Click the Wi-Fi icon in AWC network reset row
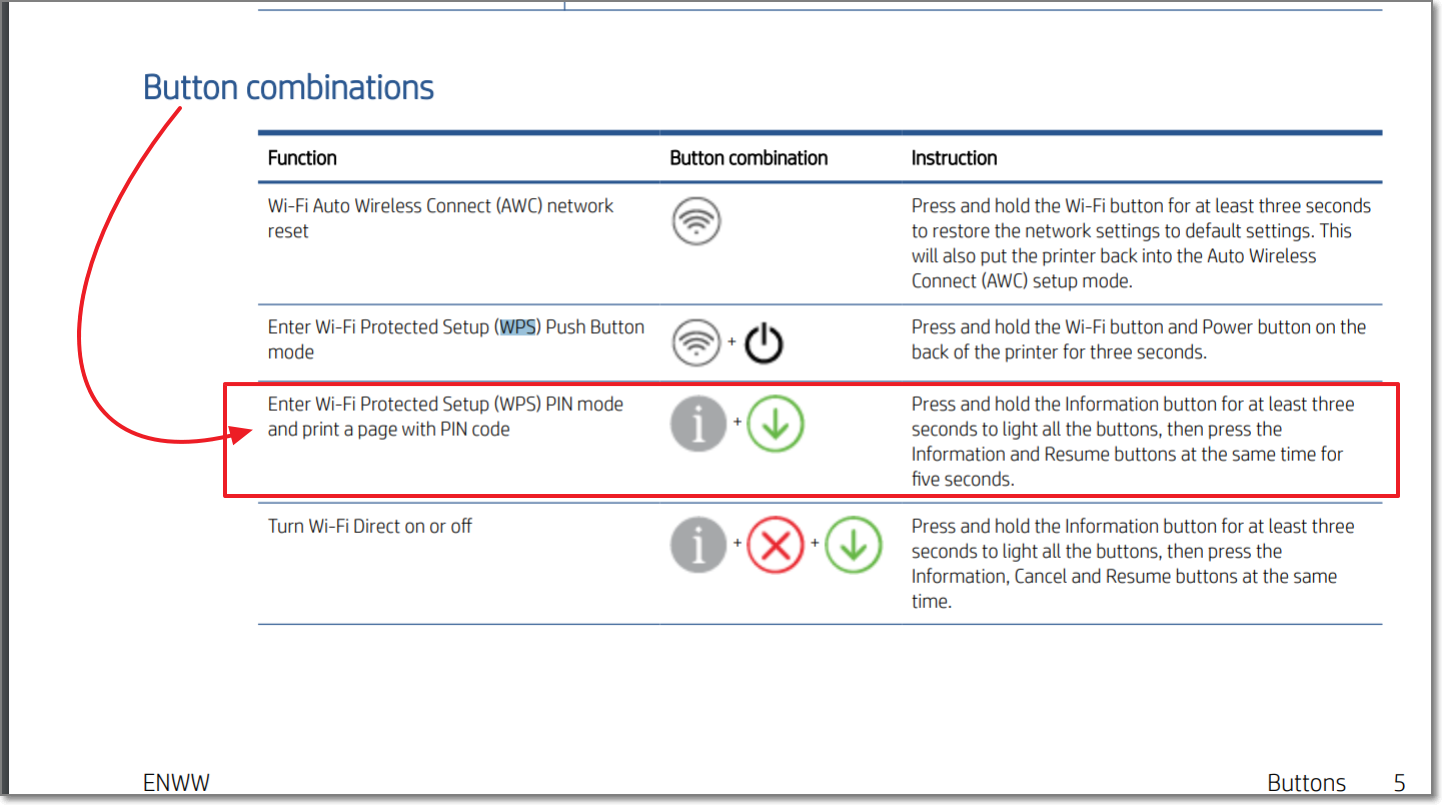1442x805 pixels. [696, 221]
